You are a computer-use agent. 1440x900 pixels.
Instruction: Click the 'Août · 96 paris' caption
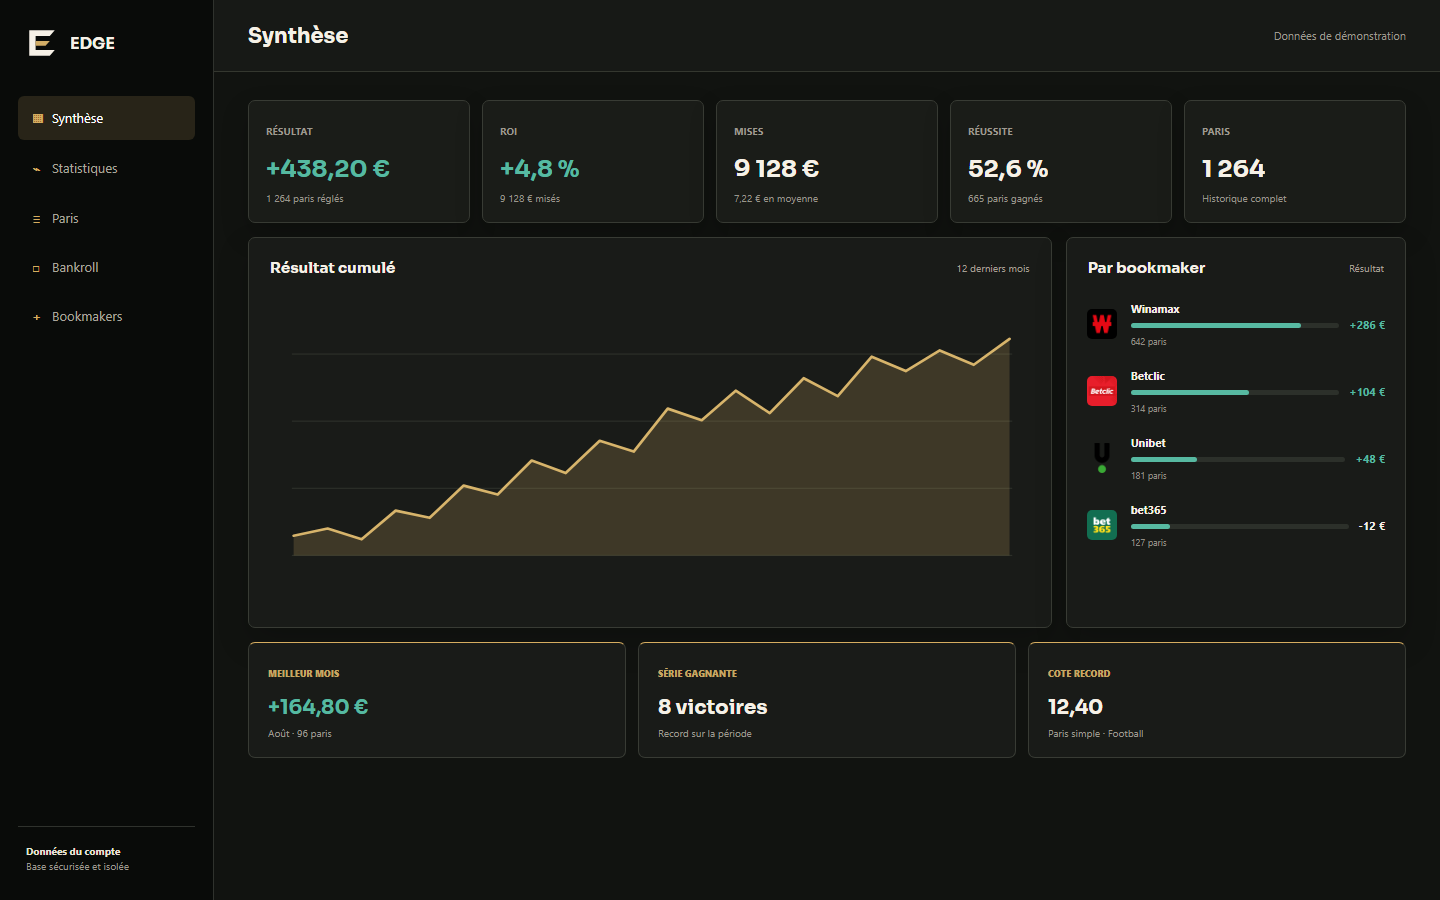[x=300, y=734]
